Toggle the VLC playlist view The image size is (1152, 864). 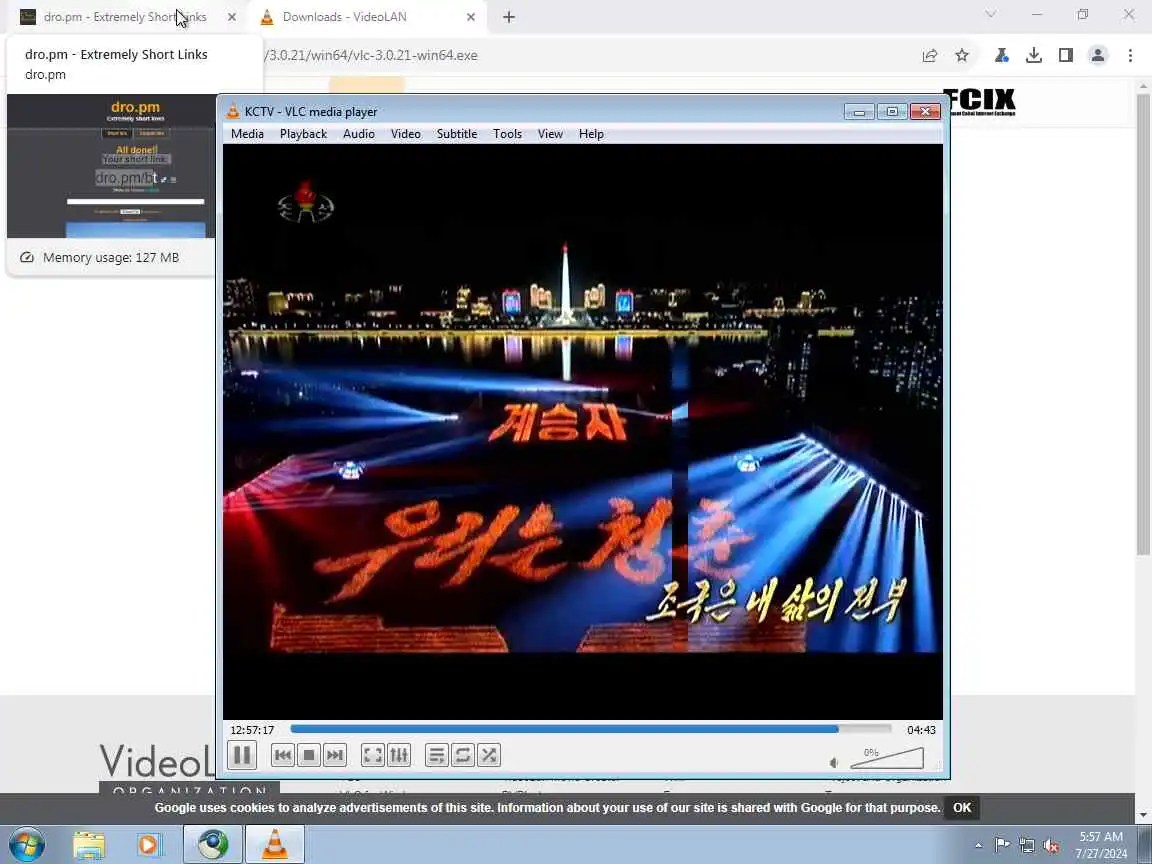coord(436,755)
